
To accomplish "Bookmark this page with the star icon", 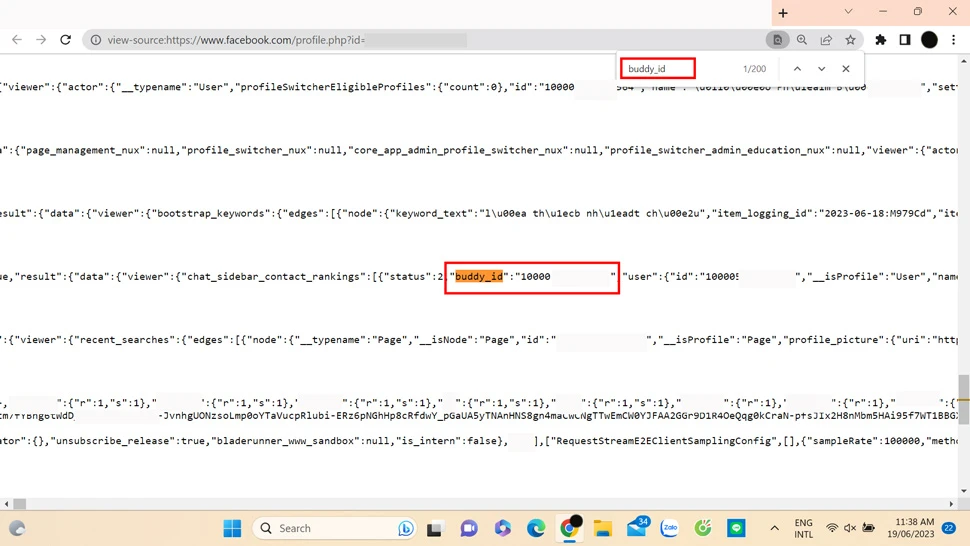I will click(850, 40).
